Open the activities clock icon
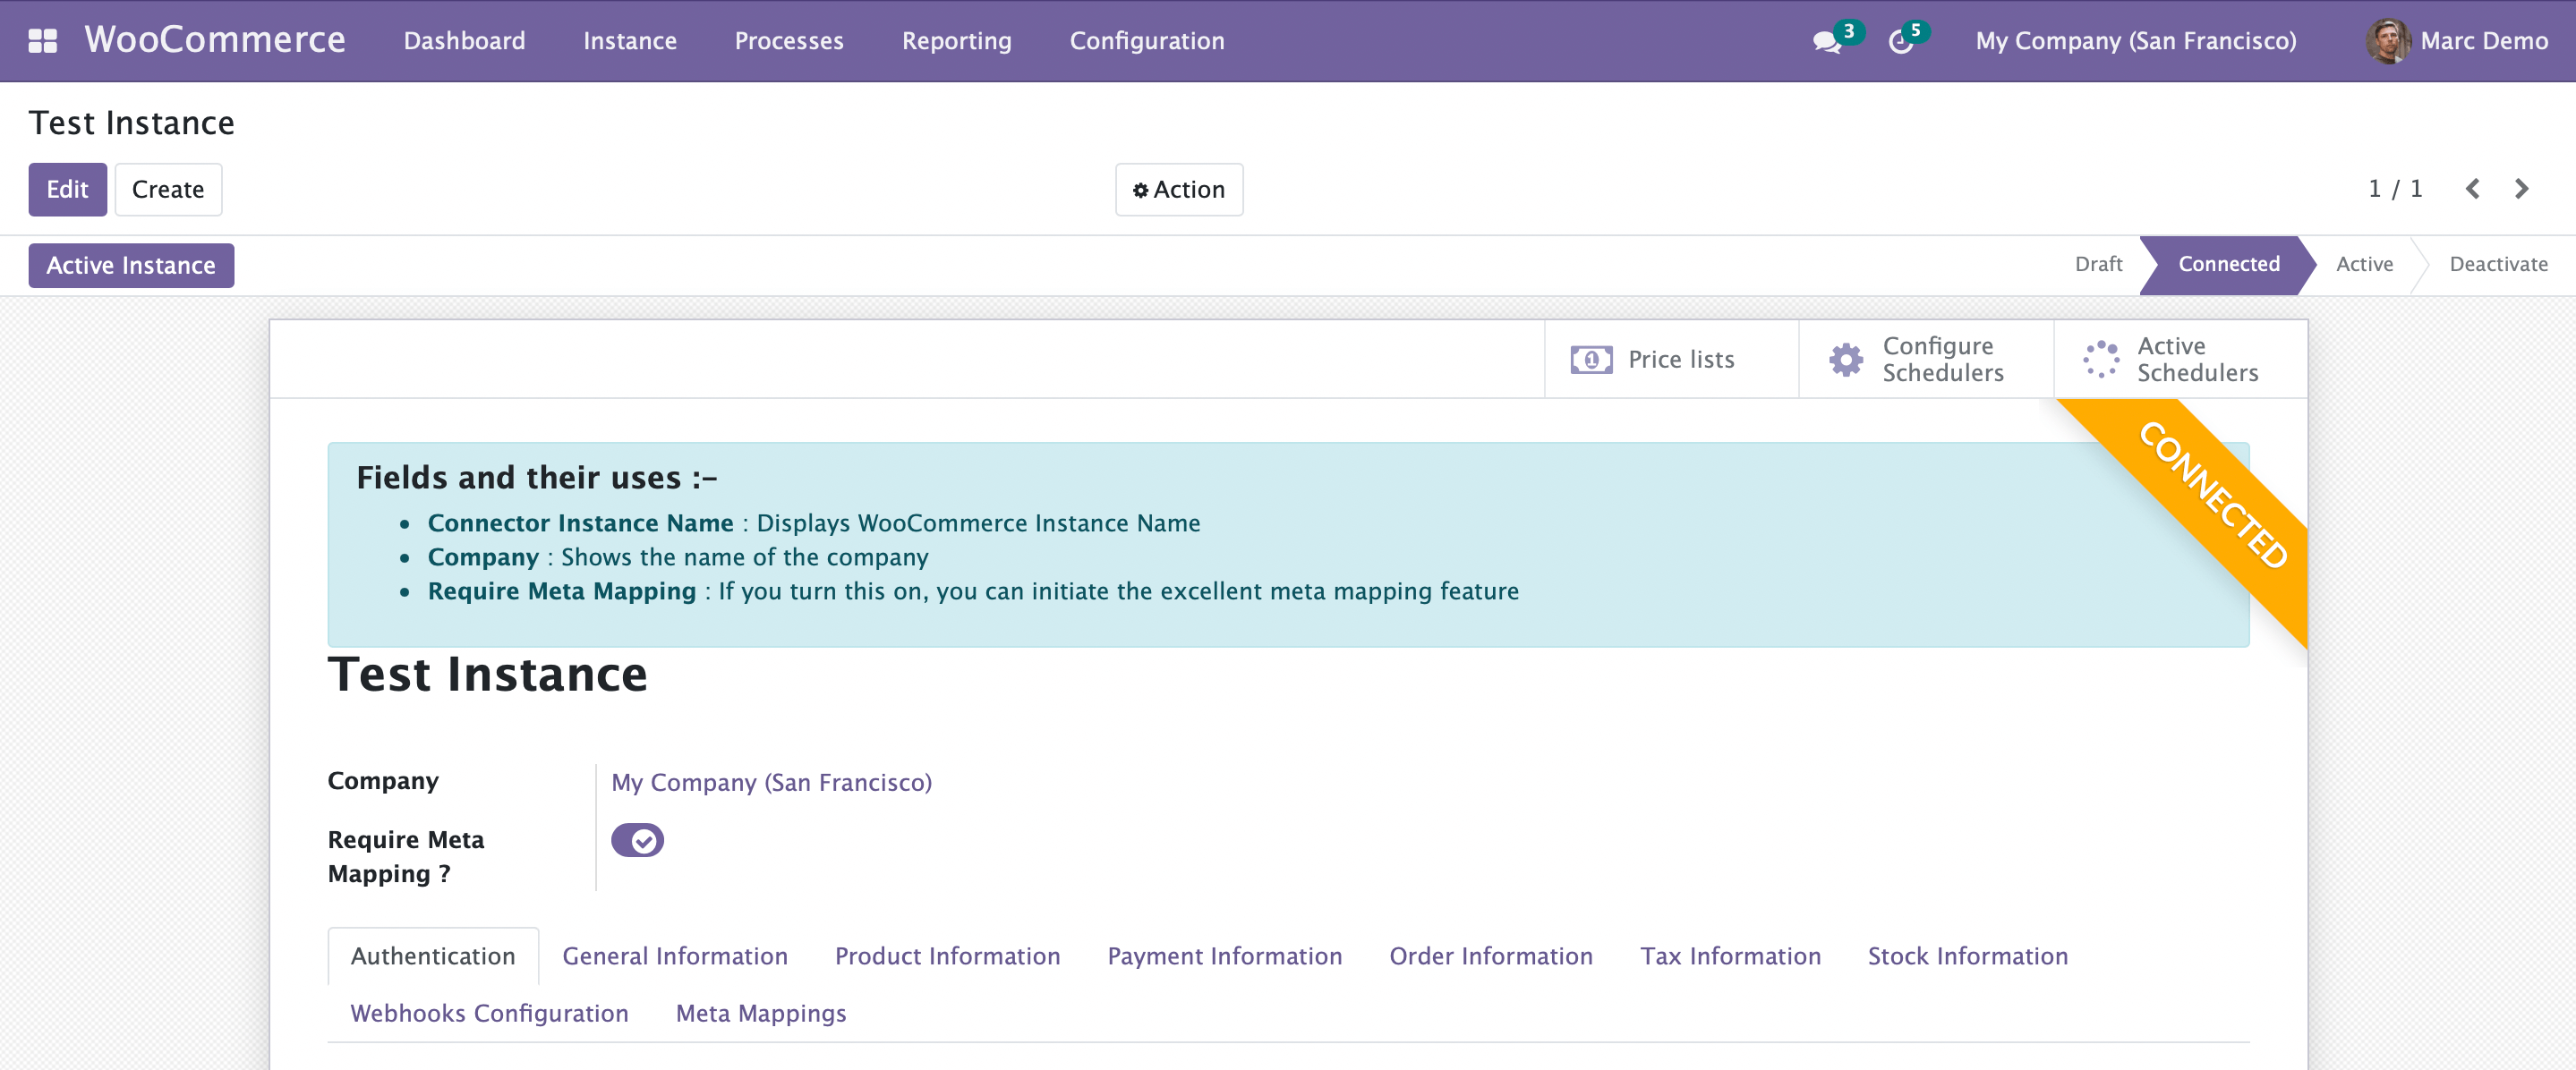 pyautogui.click(x=1900, y=42)
